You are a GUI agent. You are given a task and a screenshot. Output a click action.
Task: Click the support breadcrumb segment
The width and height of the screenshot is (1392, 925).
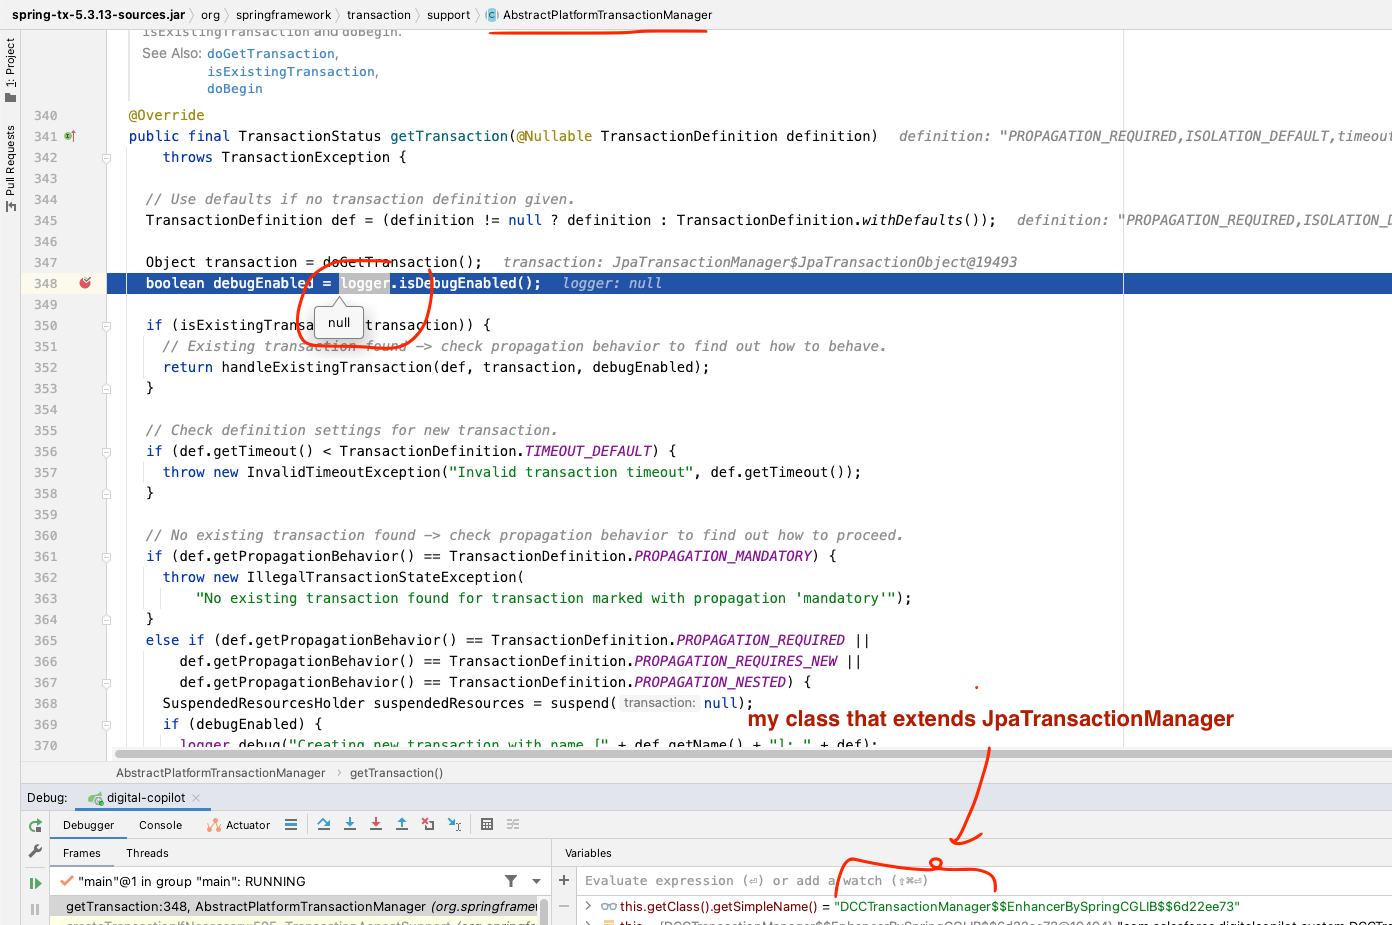pyautogui.click(x=448, y=15)
